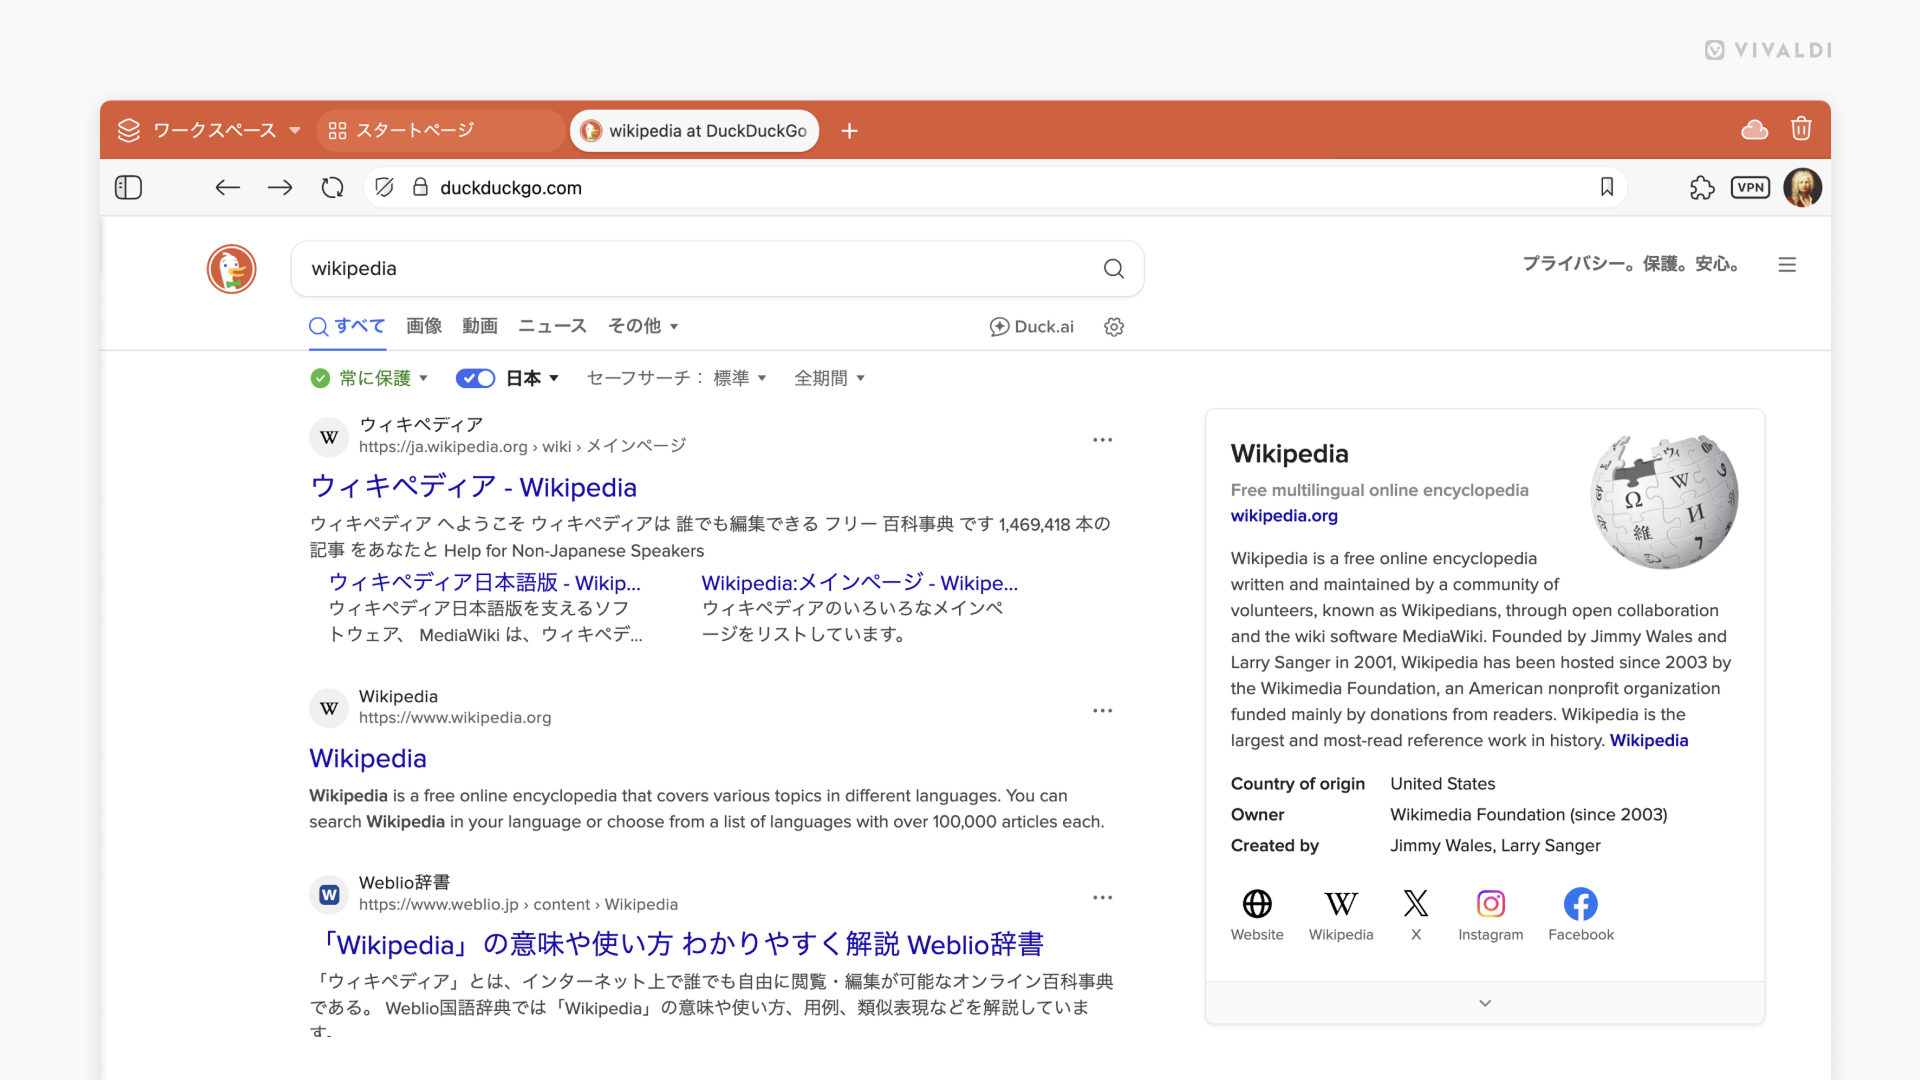Open the tracker blocker shield icon
The width and height of the screenshot is (1920, 1080).
pyautogui.click(x=385, y=188)
